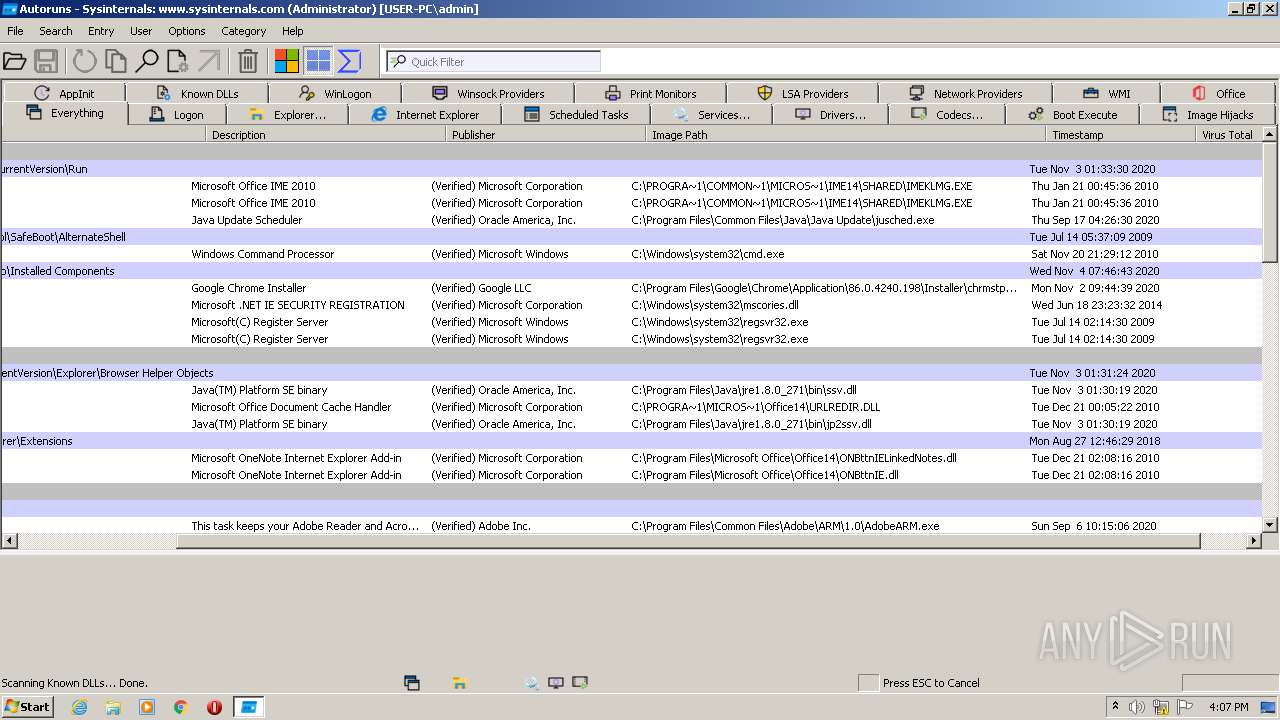The height and width of the screenshot is (720, 1280).
Task: Click the Copy toolbar icon
Action: 116,61
